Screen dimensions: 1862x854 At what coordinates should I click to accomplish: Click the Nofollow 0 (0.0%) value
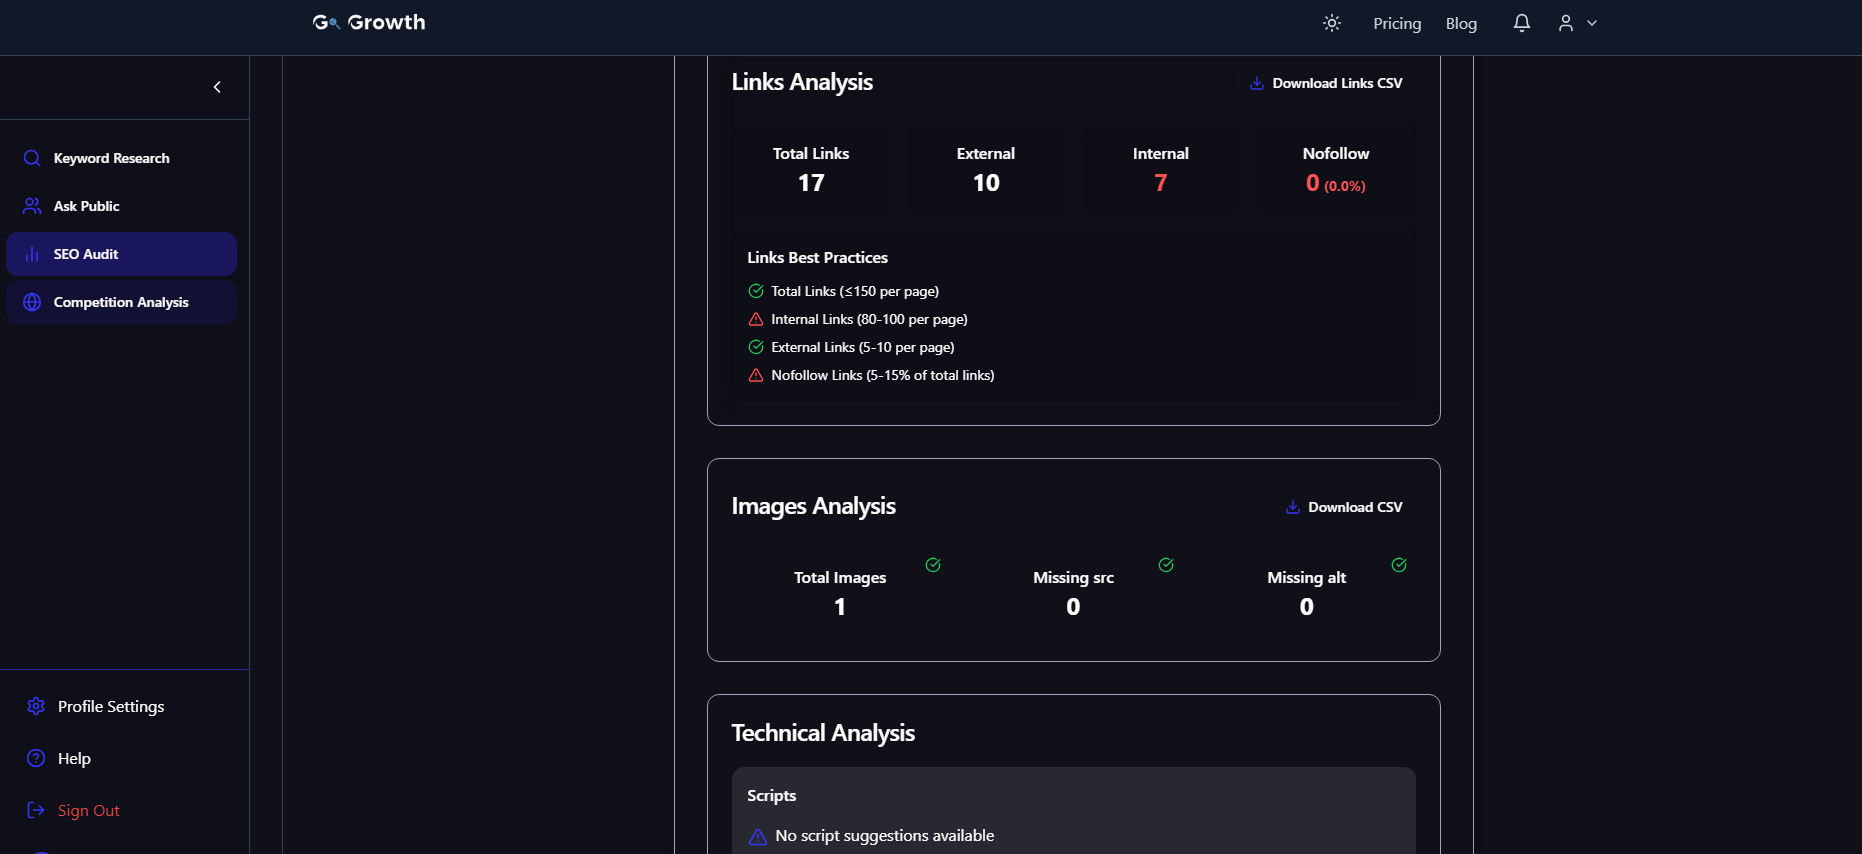[x=1336, y=183]
